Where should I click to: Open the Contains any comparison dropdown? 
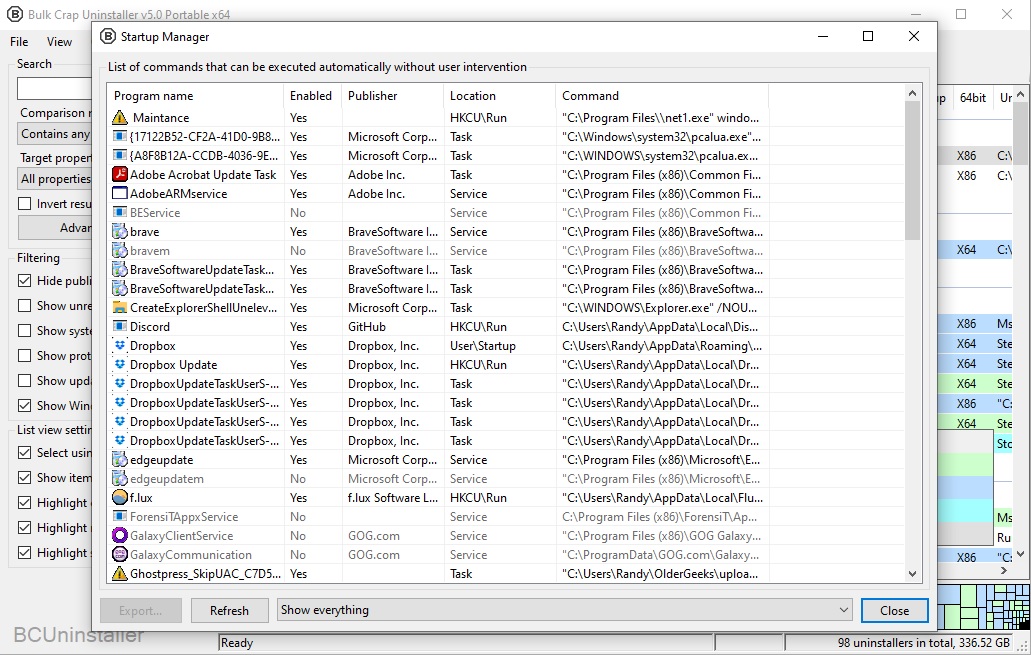pos(55,134)
